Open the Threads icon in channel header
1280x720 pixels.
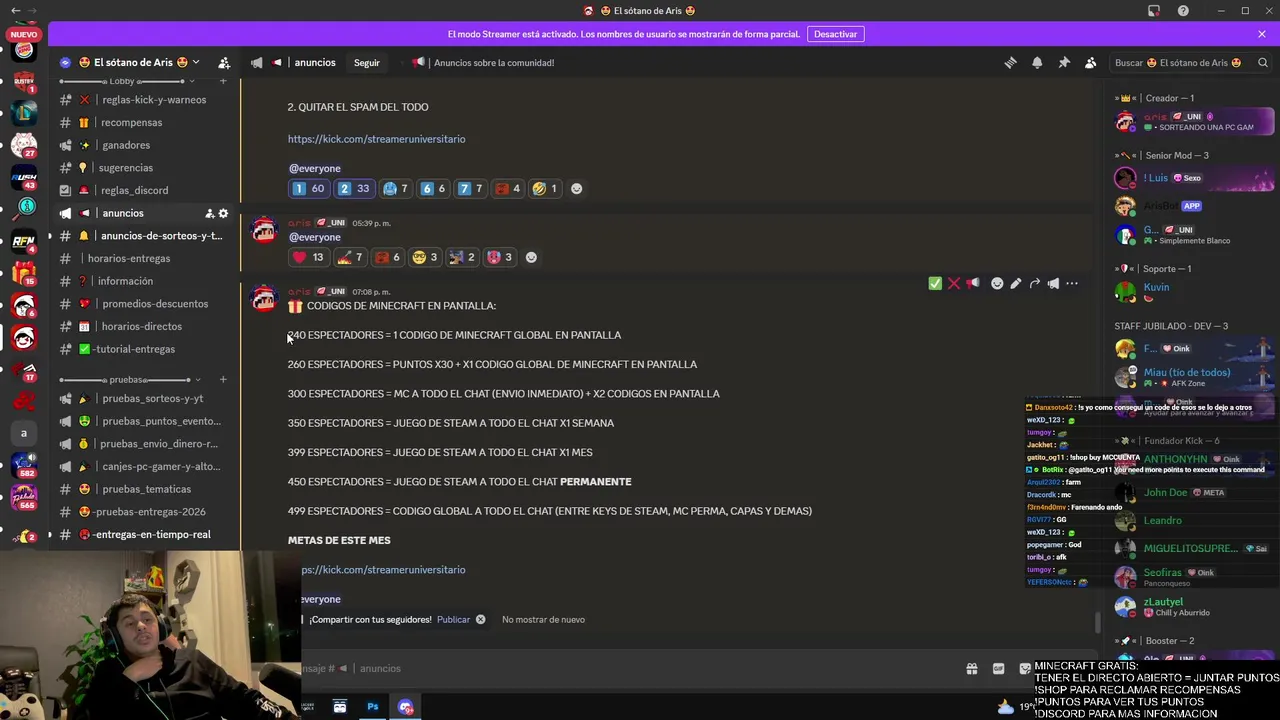pyautogui.click(x=1010, y=62)
